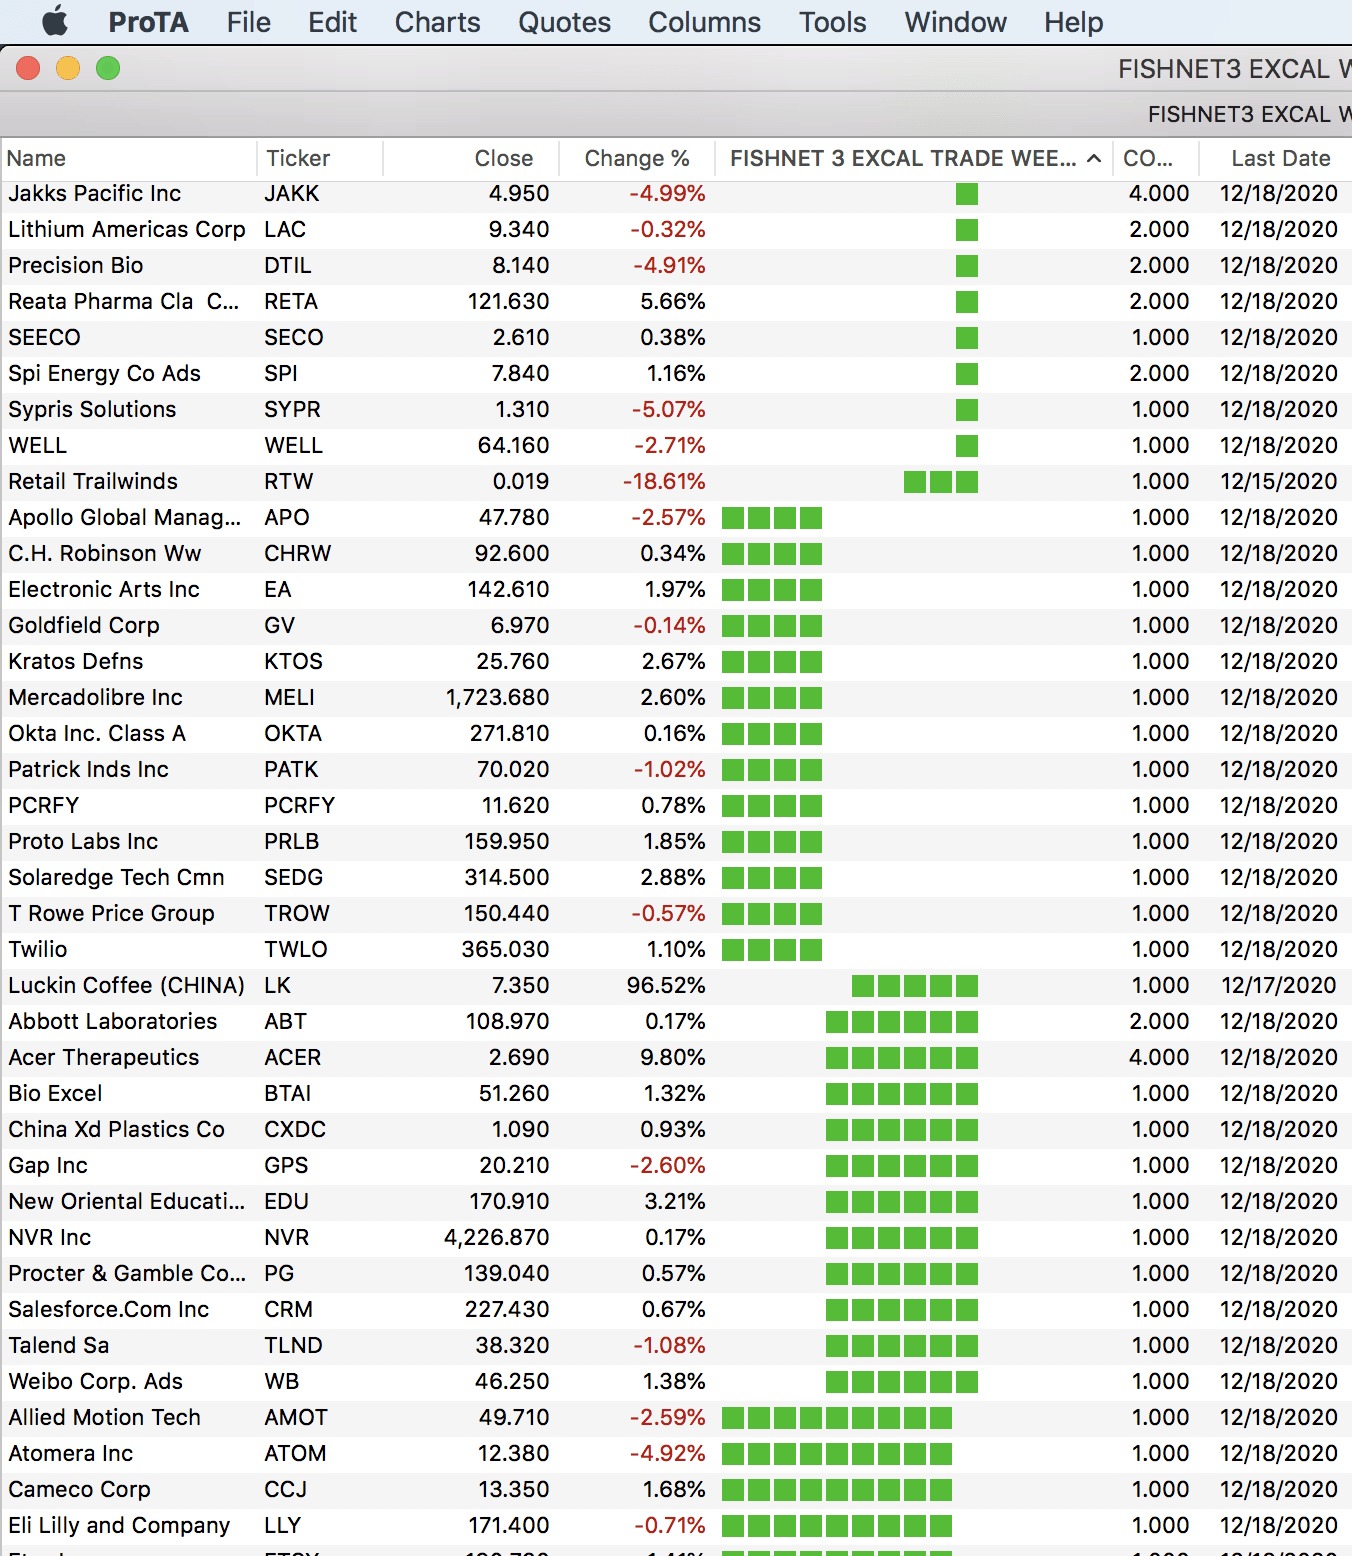The height and width of the screenshot is (1556, 1352).
Task: Open the Tools menu
Action: point(832,22)
